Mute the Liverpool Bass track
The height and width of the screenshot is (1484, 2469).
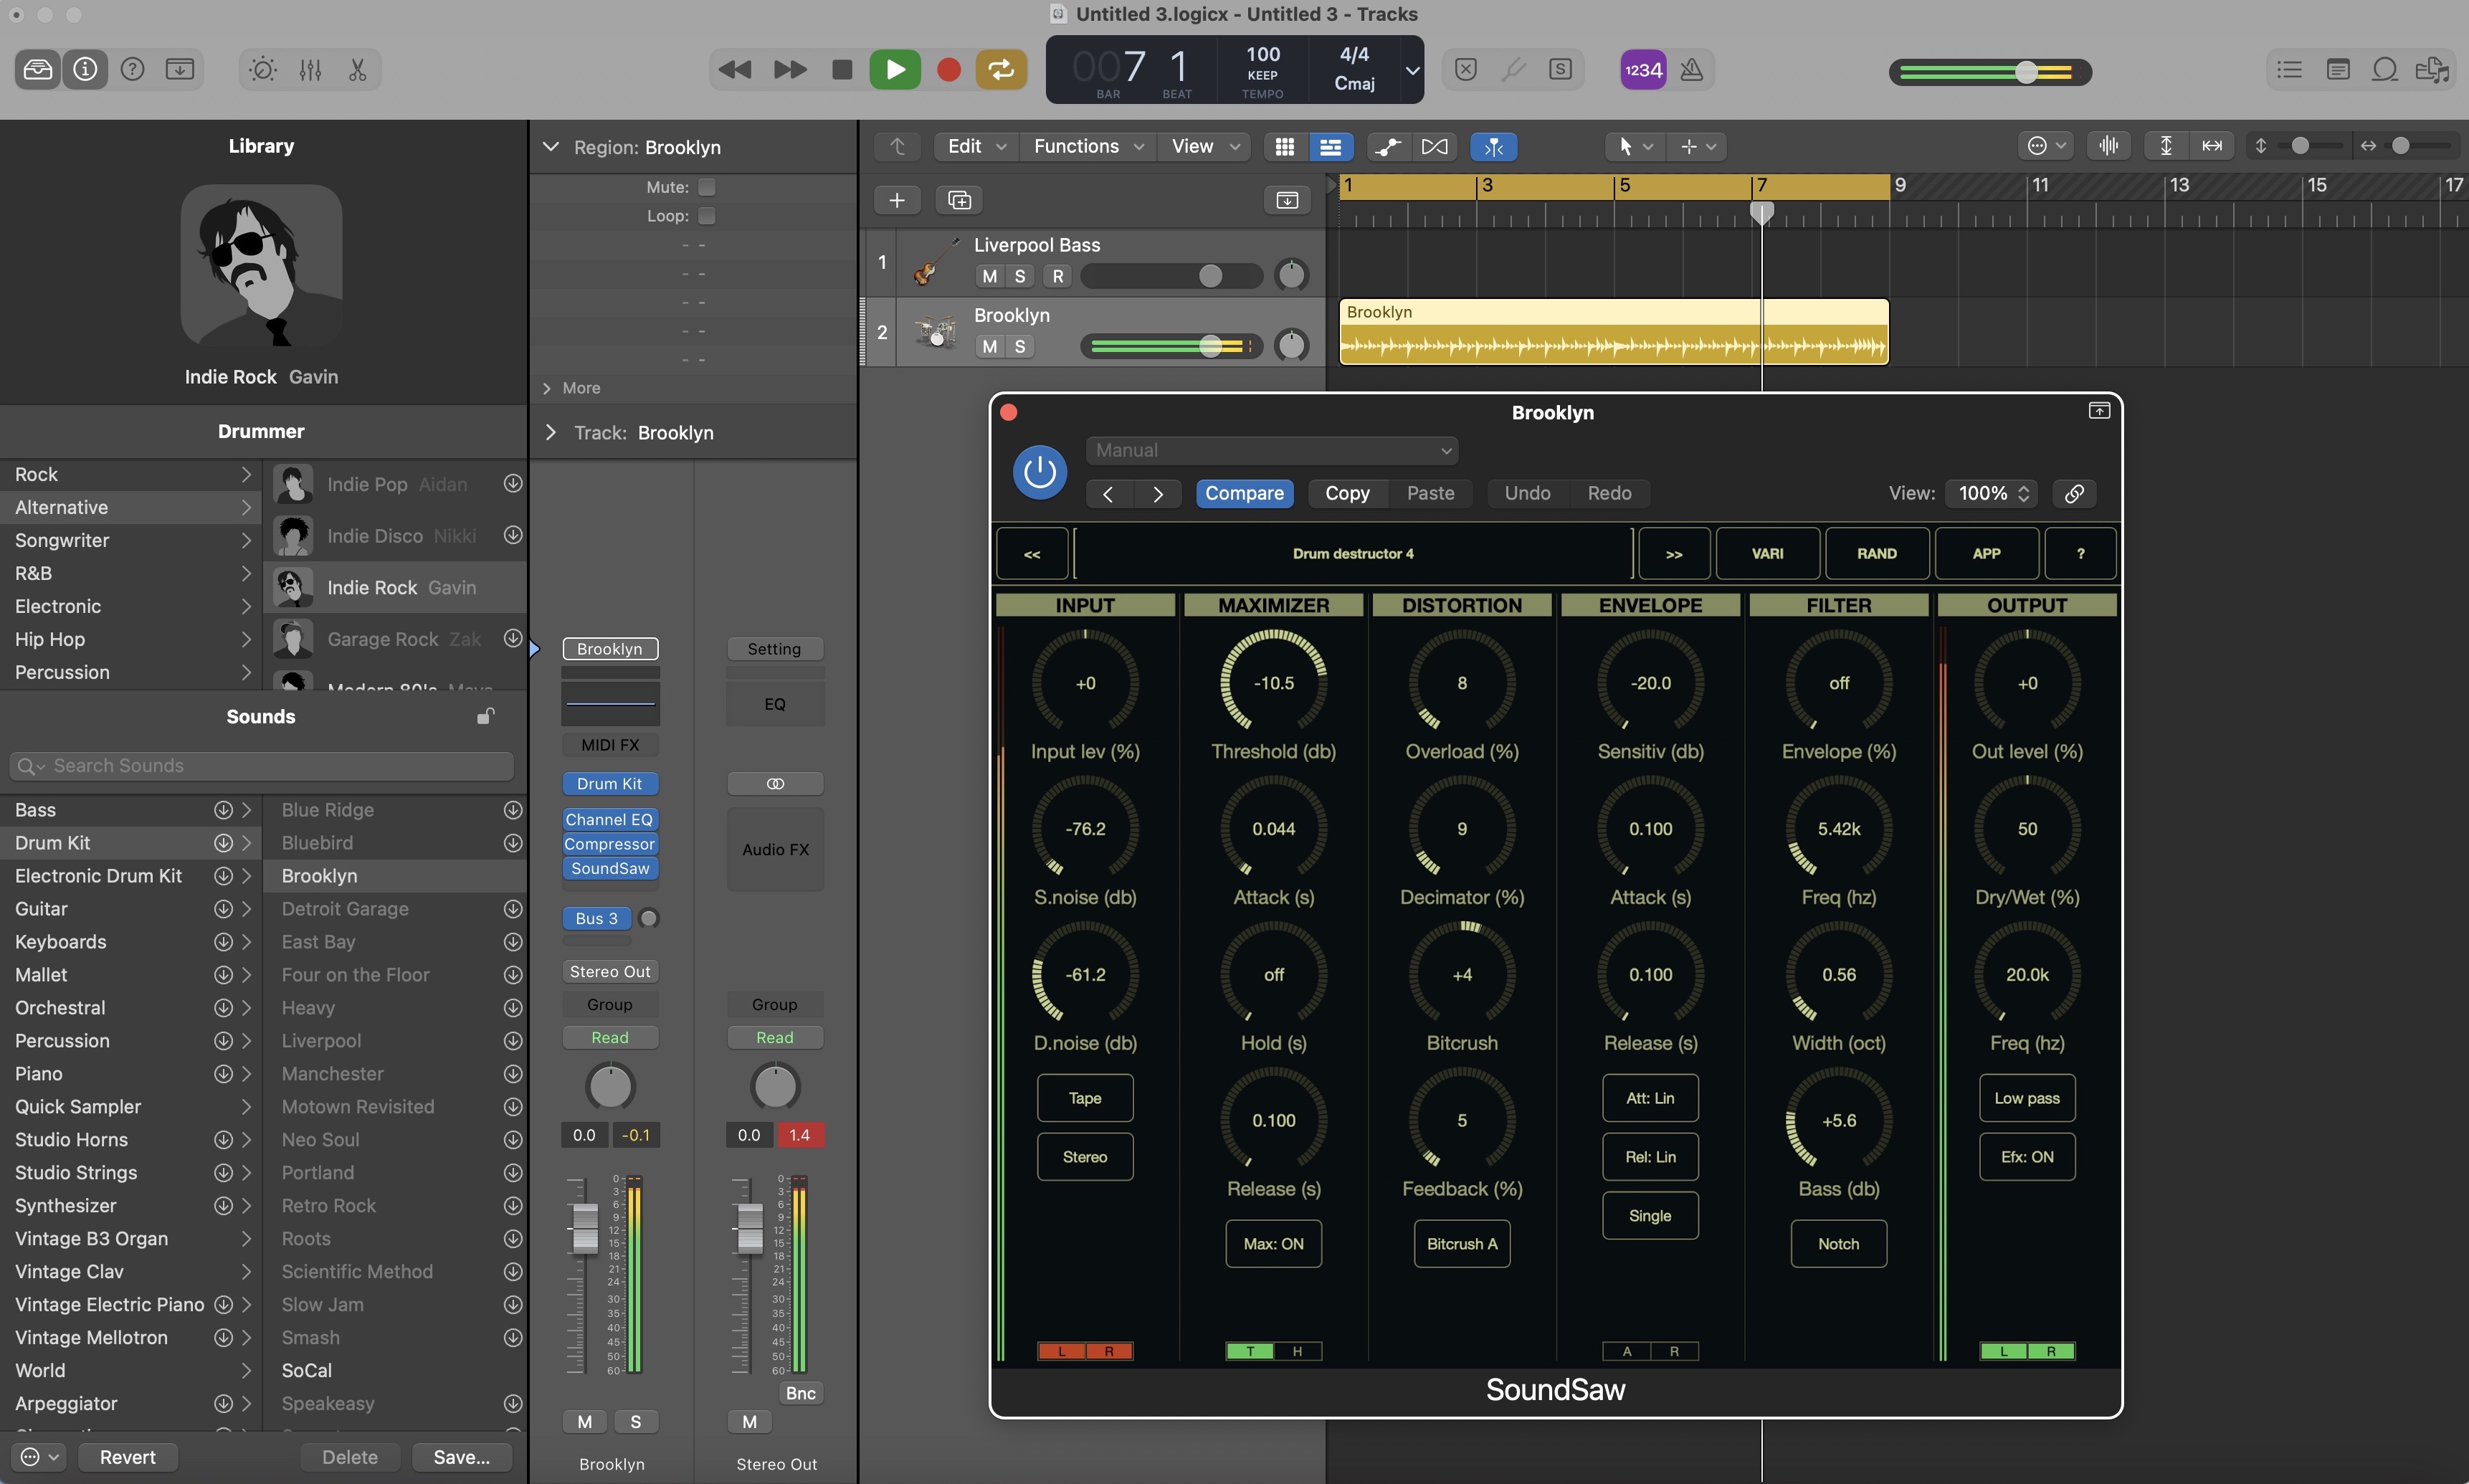[x=990, y=276]
